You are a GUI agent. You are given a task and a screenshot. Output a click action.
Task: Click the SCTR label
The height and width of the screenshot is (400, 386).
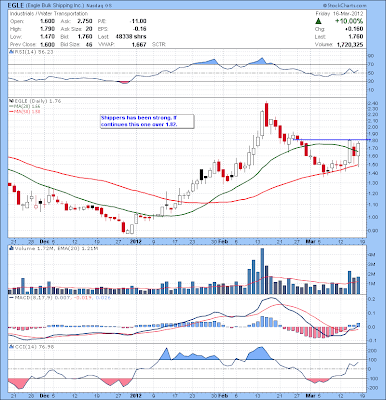coord(159,44)
